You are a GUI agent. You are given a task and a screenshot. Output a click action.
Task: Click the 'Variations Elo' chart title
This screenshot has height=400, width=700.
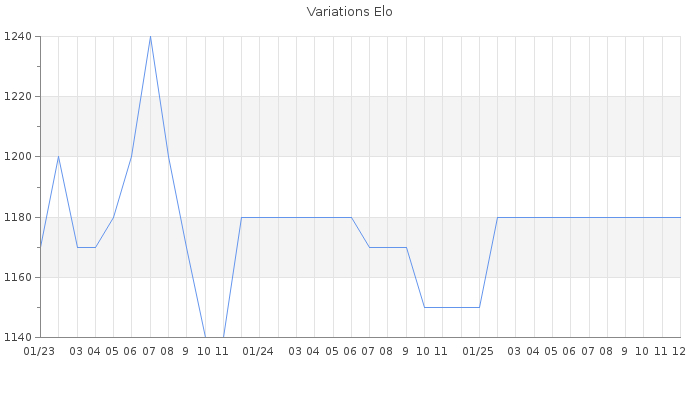(349, 12)
